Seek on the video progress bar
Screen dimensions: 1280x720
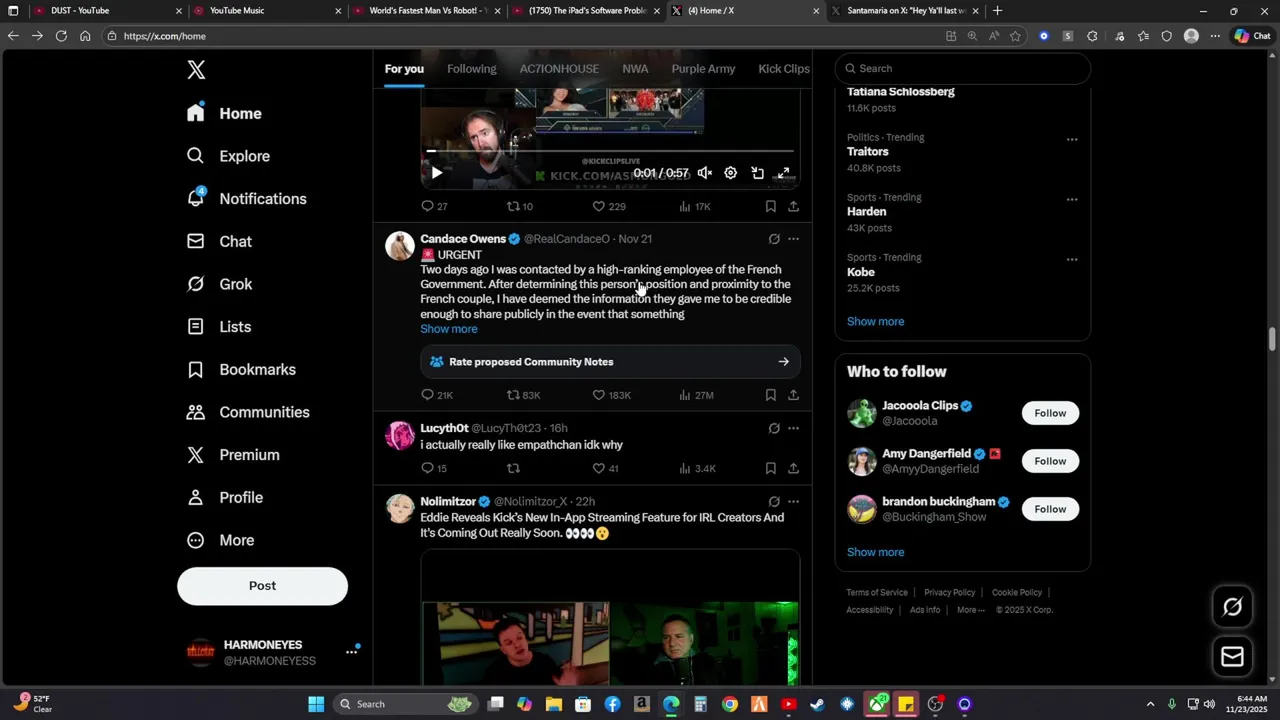pos(610,152)
